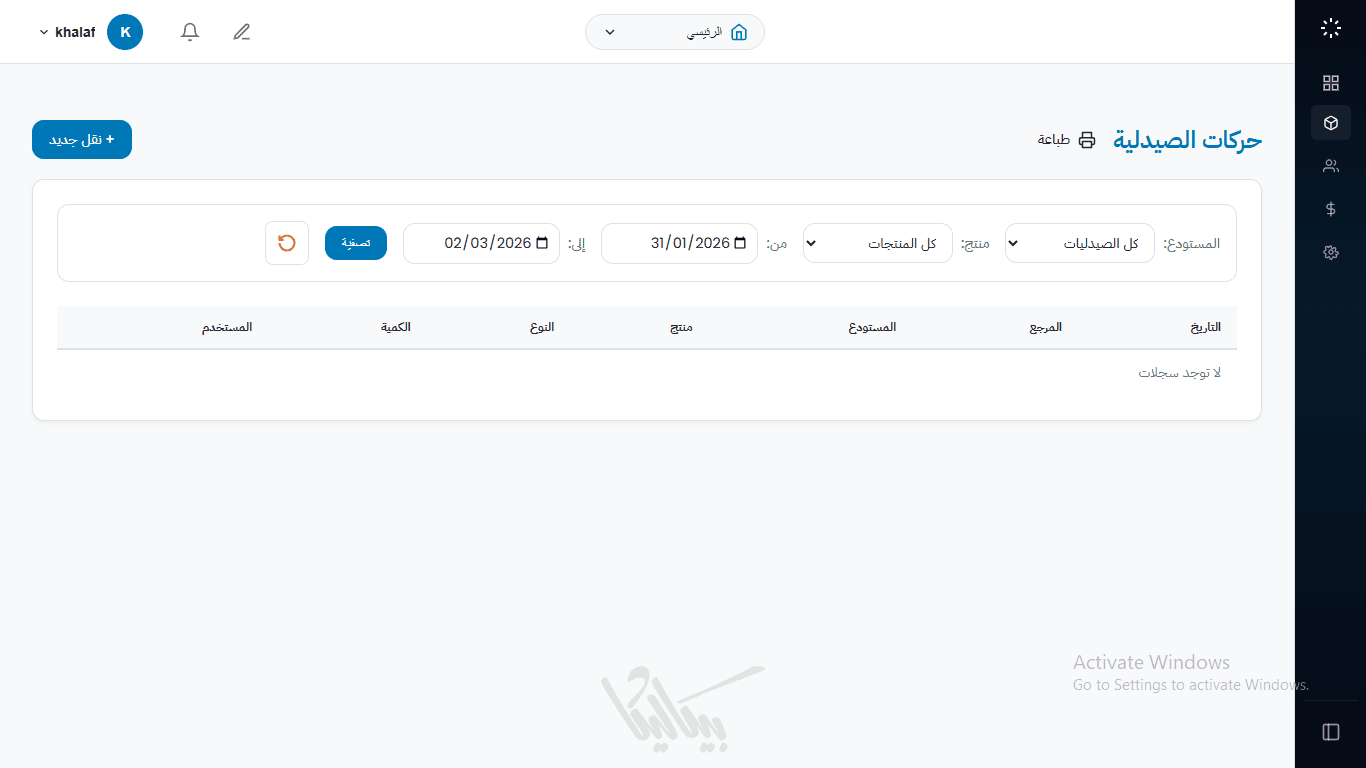This screenshot has height=768, width=1366.
Task: Open the الرئيسي branch selector dropdown
Action: coord(674,32)
